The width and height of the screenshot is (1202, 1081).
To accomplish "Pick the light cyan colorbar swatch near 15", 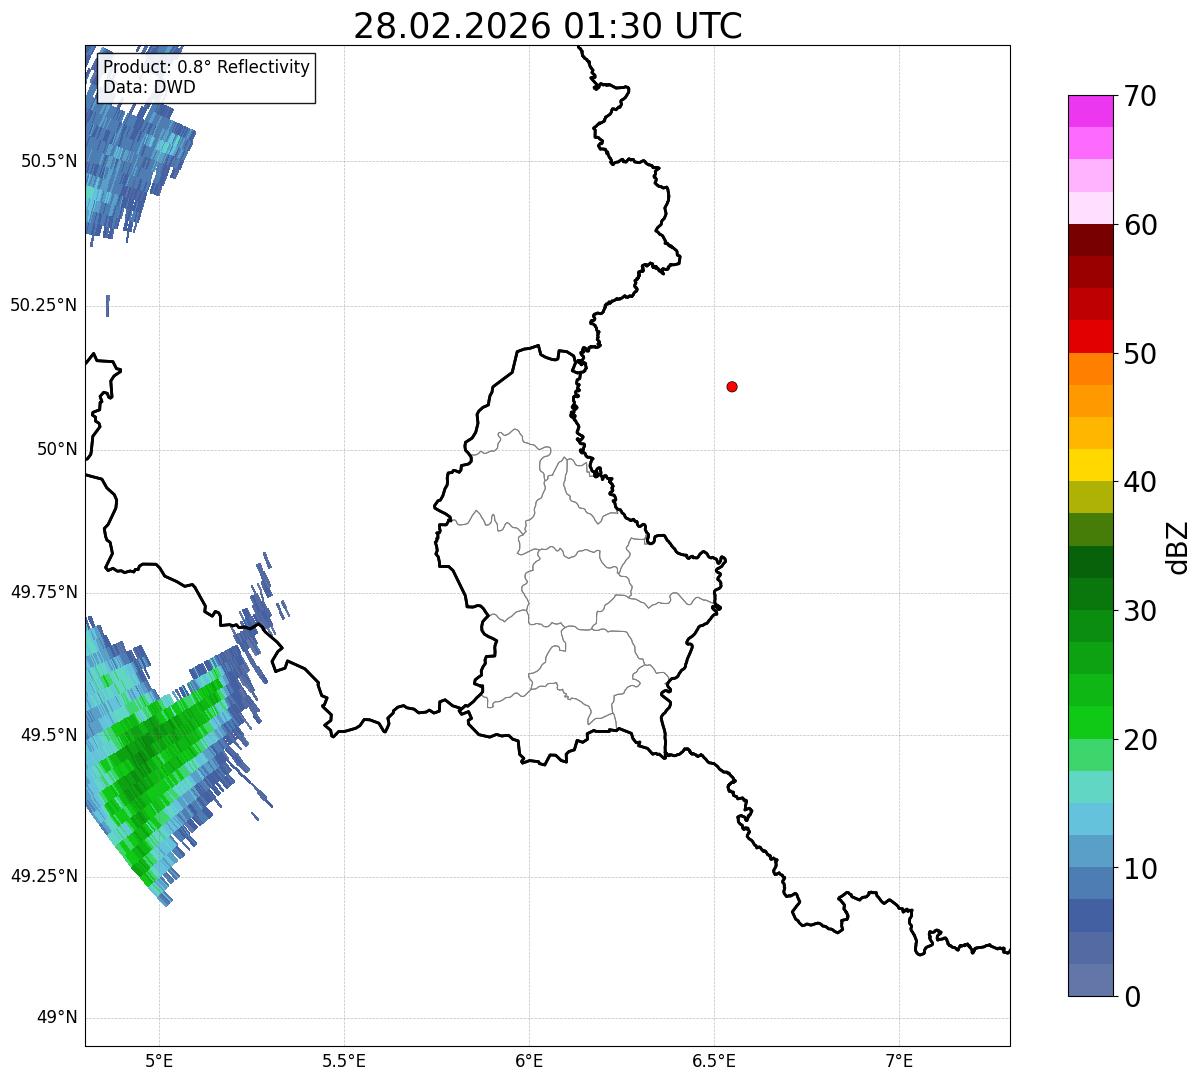I will [x=1090, y=787].
